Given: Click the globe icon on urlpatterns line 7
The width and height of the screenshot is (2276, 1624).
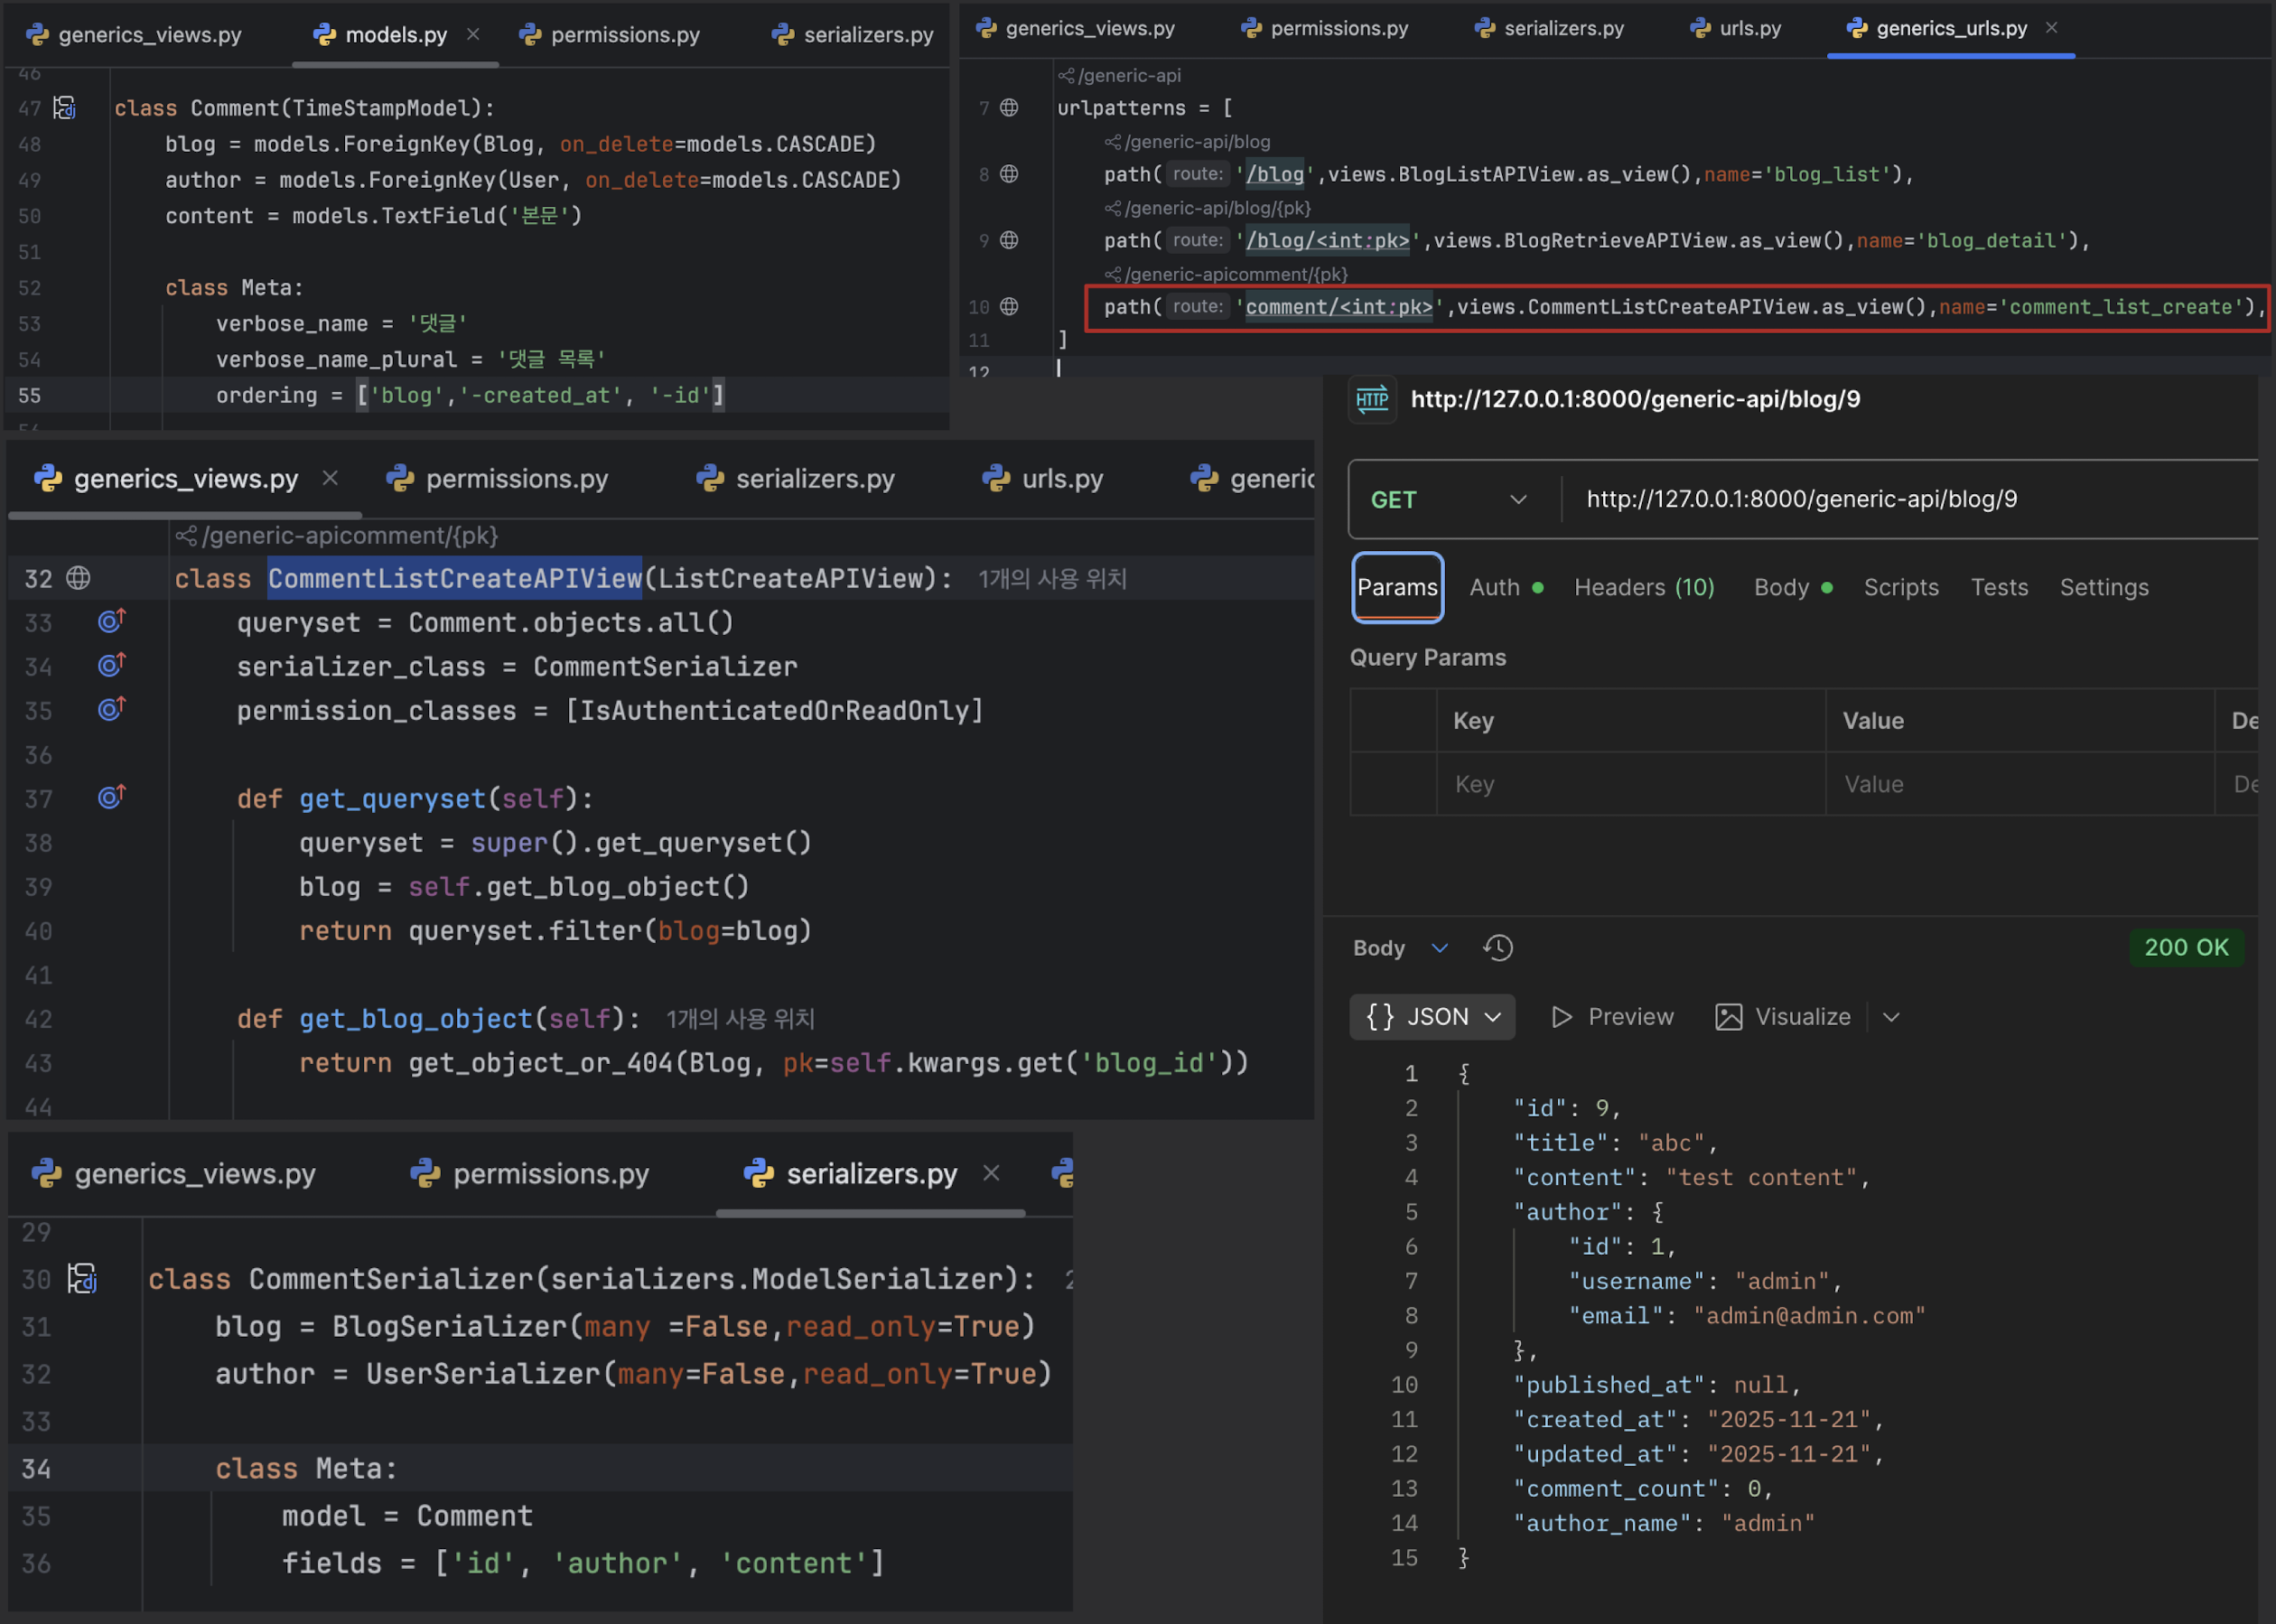Looking at the screenshot, I should pyautogui.click(x=1009, y=108).
